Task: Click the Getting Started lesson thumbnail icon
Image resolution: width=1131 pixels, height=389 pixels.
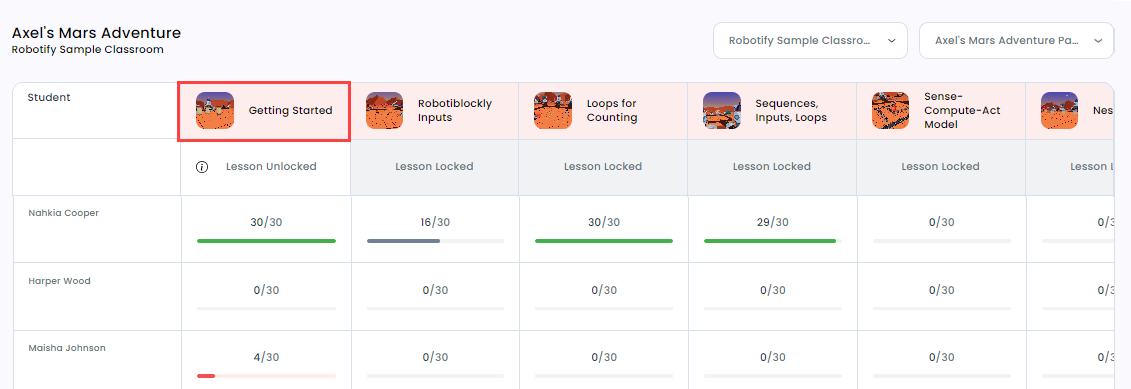Action: [x=215, y=110]
